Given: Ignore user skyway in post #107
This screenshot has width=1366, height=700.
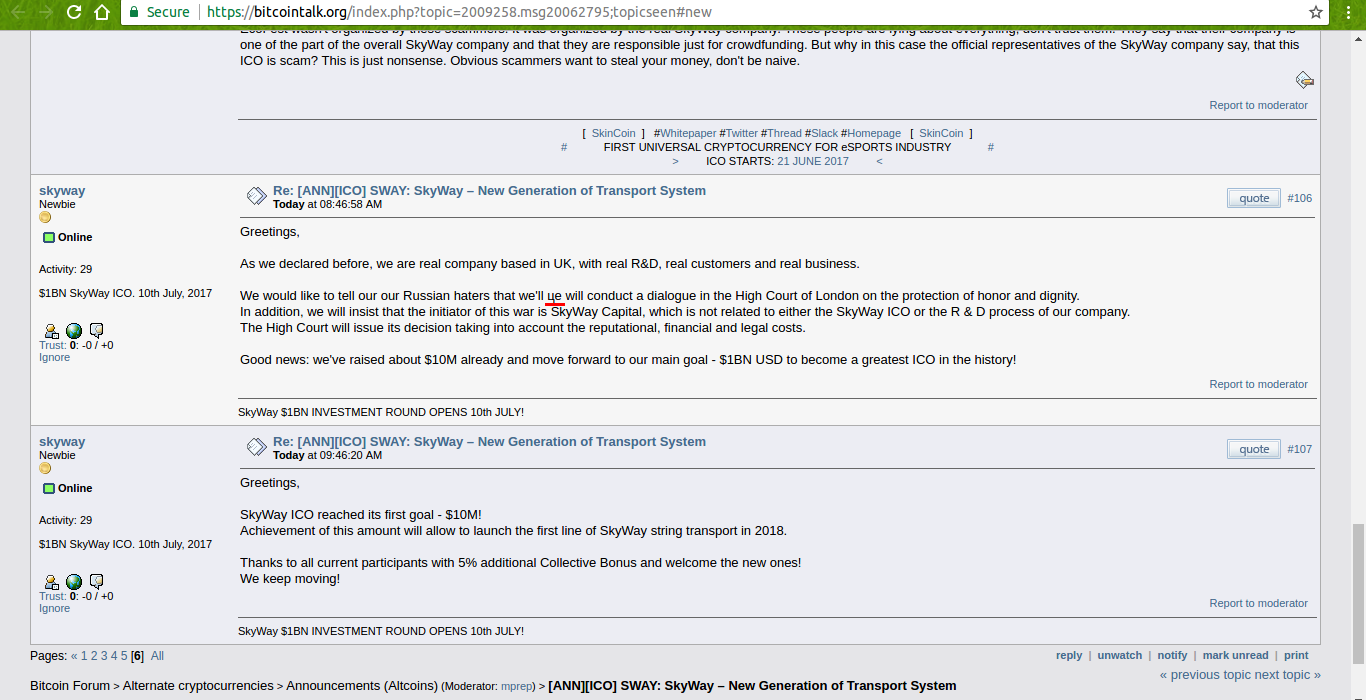Looking at the screenshot, I should click(x=54, y=608).
